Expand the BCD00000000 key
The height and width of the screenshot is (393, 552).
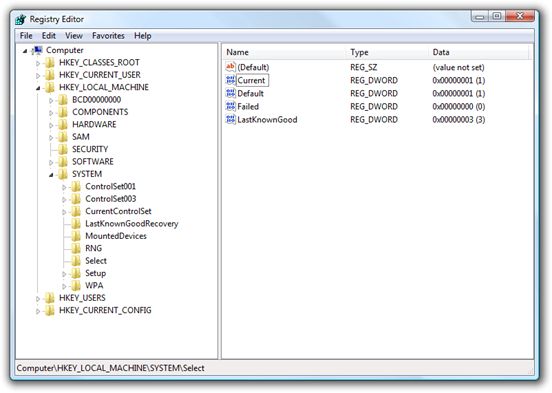(51, 101)
